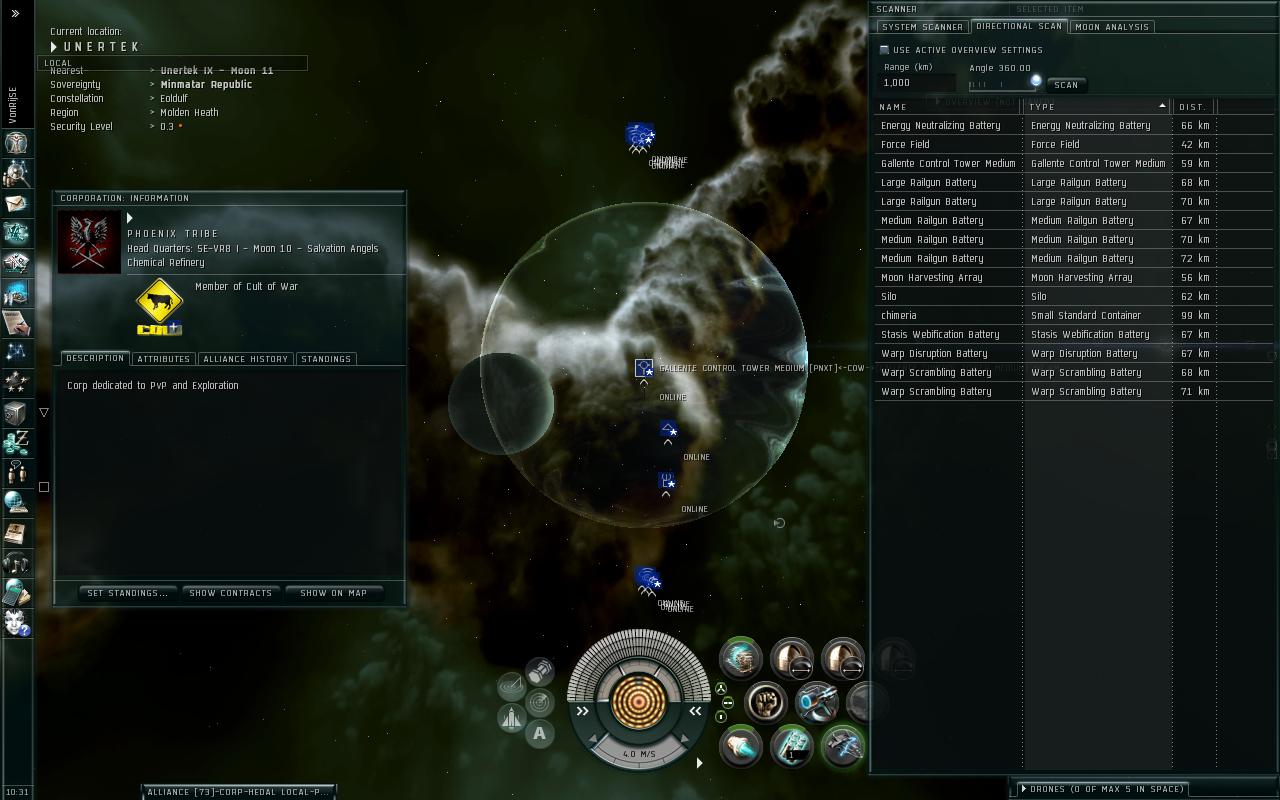Open the Corporation stars icon in the Neocom
1280x800 pixels.
tap(16, 382)
